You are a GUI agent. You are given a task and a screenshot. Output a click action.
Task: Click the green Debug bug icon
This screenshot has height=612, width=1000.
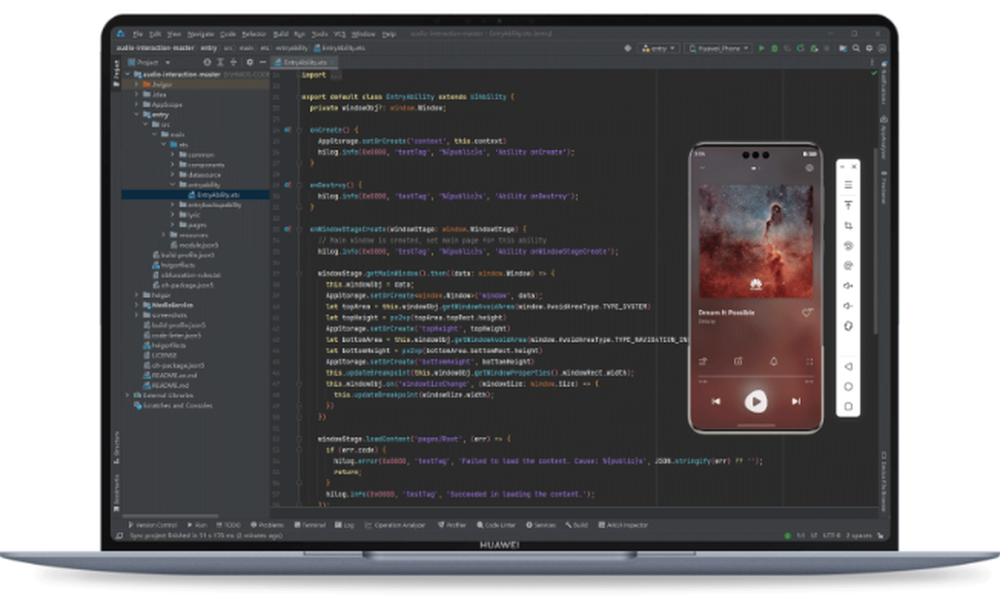774,48
